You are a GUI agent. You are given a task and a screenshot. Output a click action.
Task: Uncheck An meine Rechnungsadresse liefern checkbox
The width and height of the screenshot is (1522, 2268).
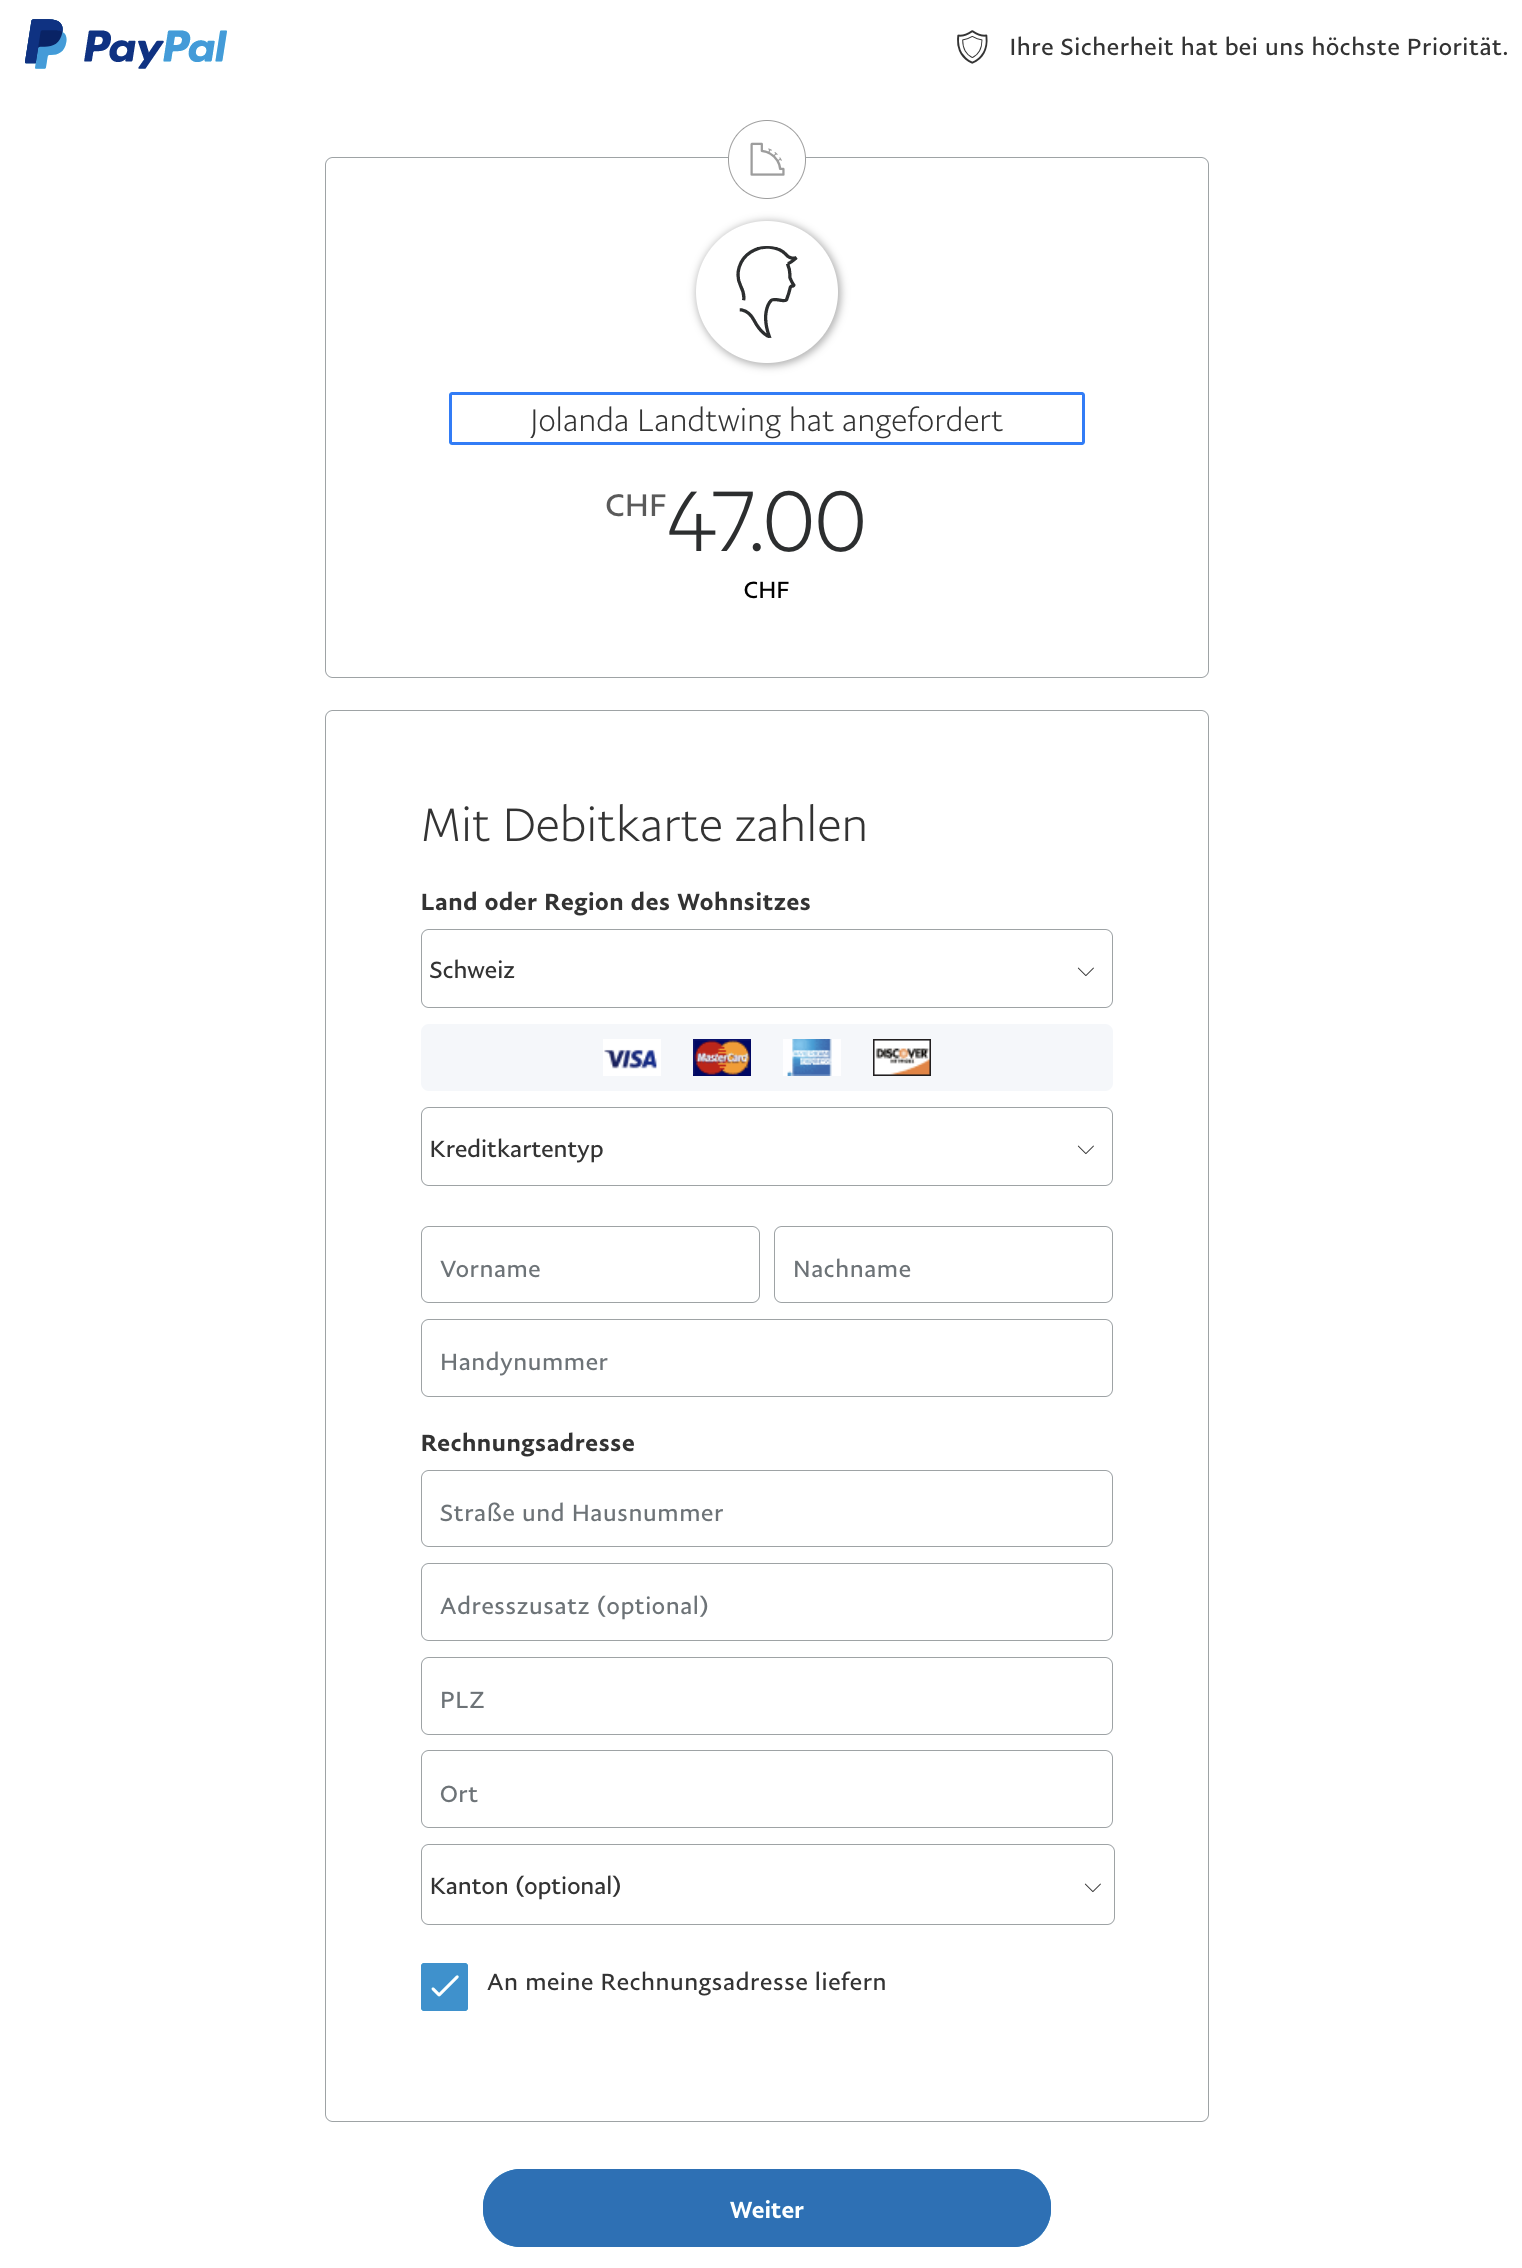445,1986
